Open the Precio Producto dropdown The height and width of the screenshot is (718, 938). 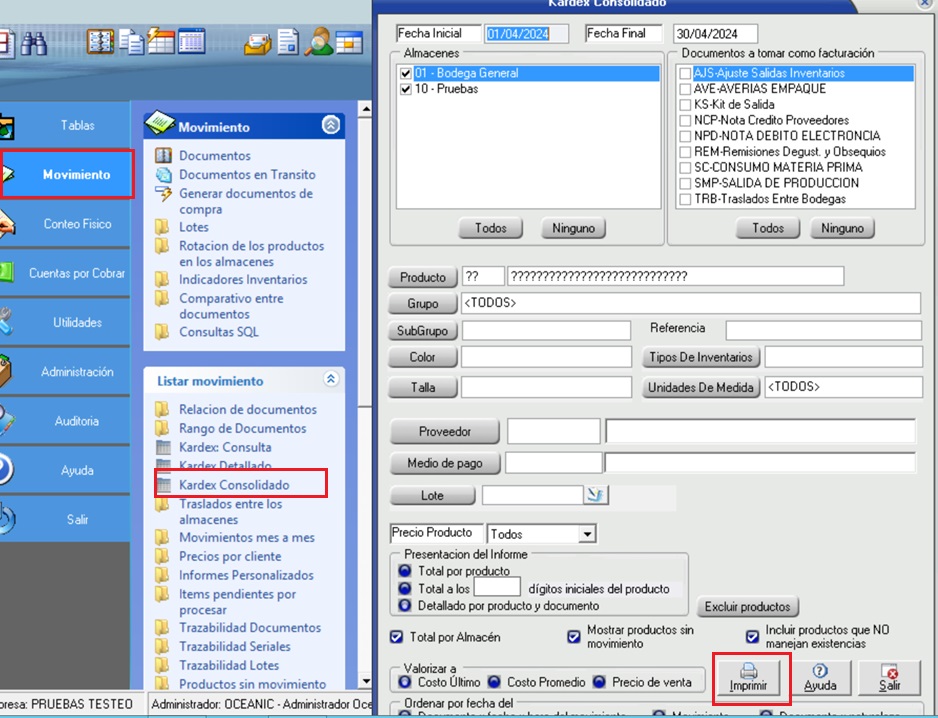[587, 534]
